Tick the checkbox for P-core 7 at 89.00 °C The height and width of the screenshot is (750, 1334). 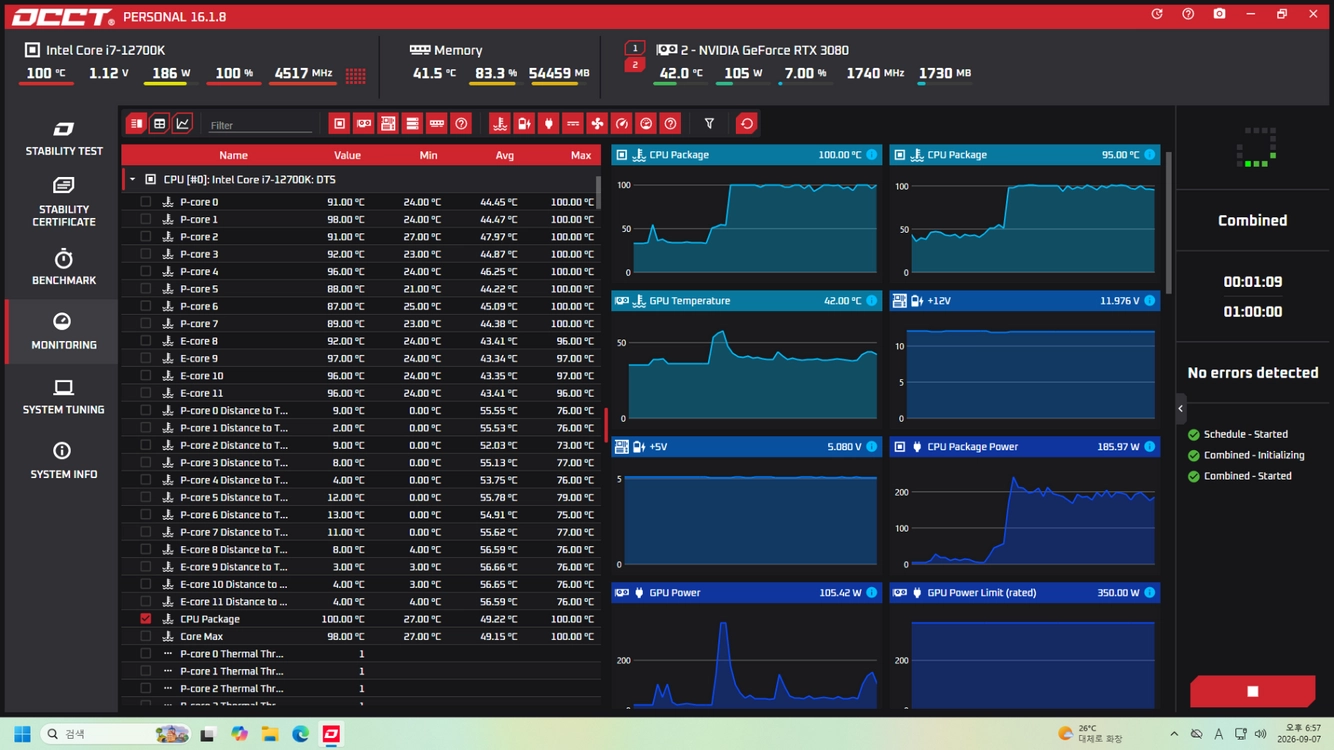146,324
